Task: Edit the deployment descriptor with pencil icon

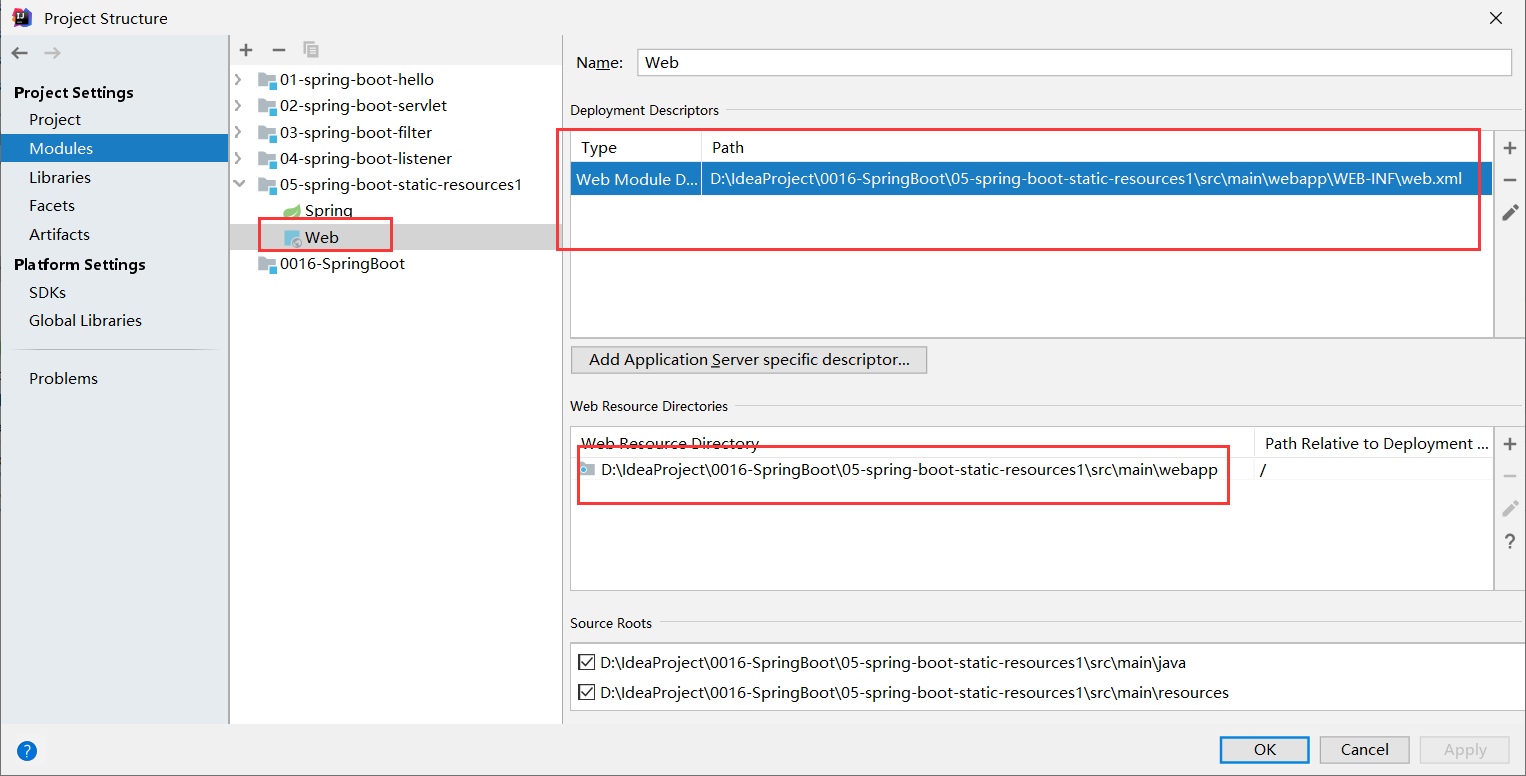Action: tap(1510, 212)
